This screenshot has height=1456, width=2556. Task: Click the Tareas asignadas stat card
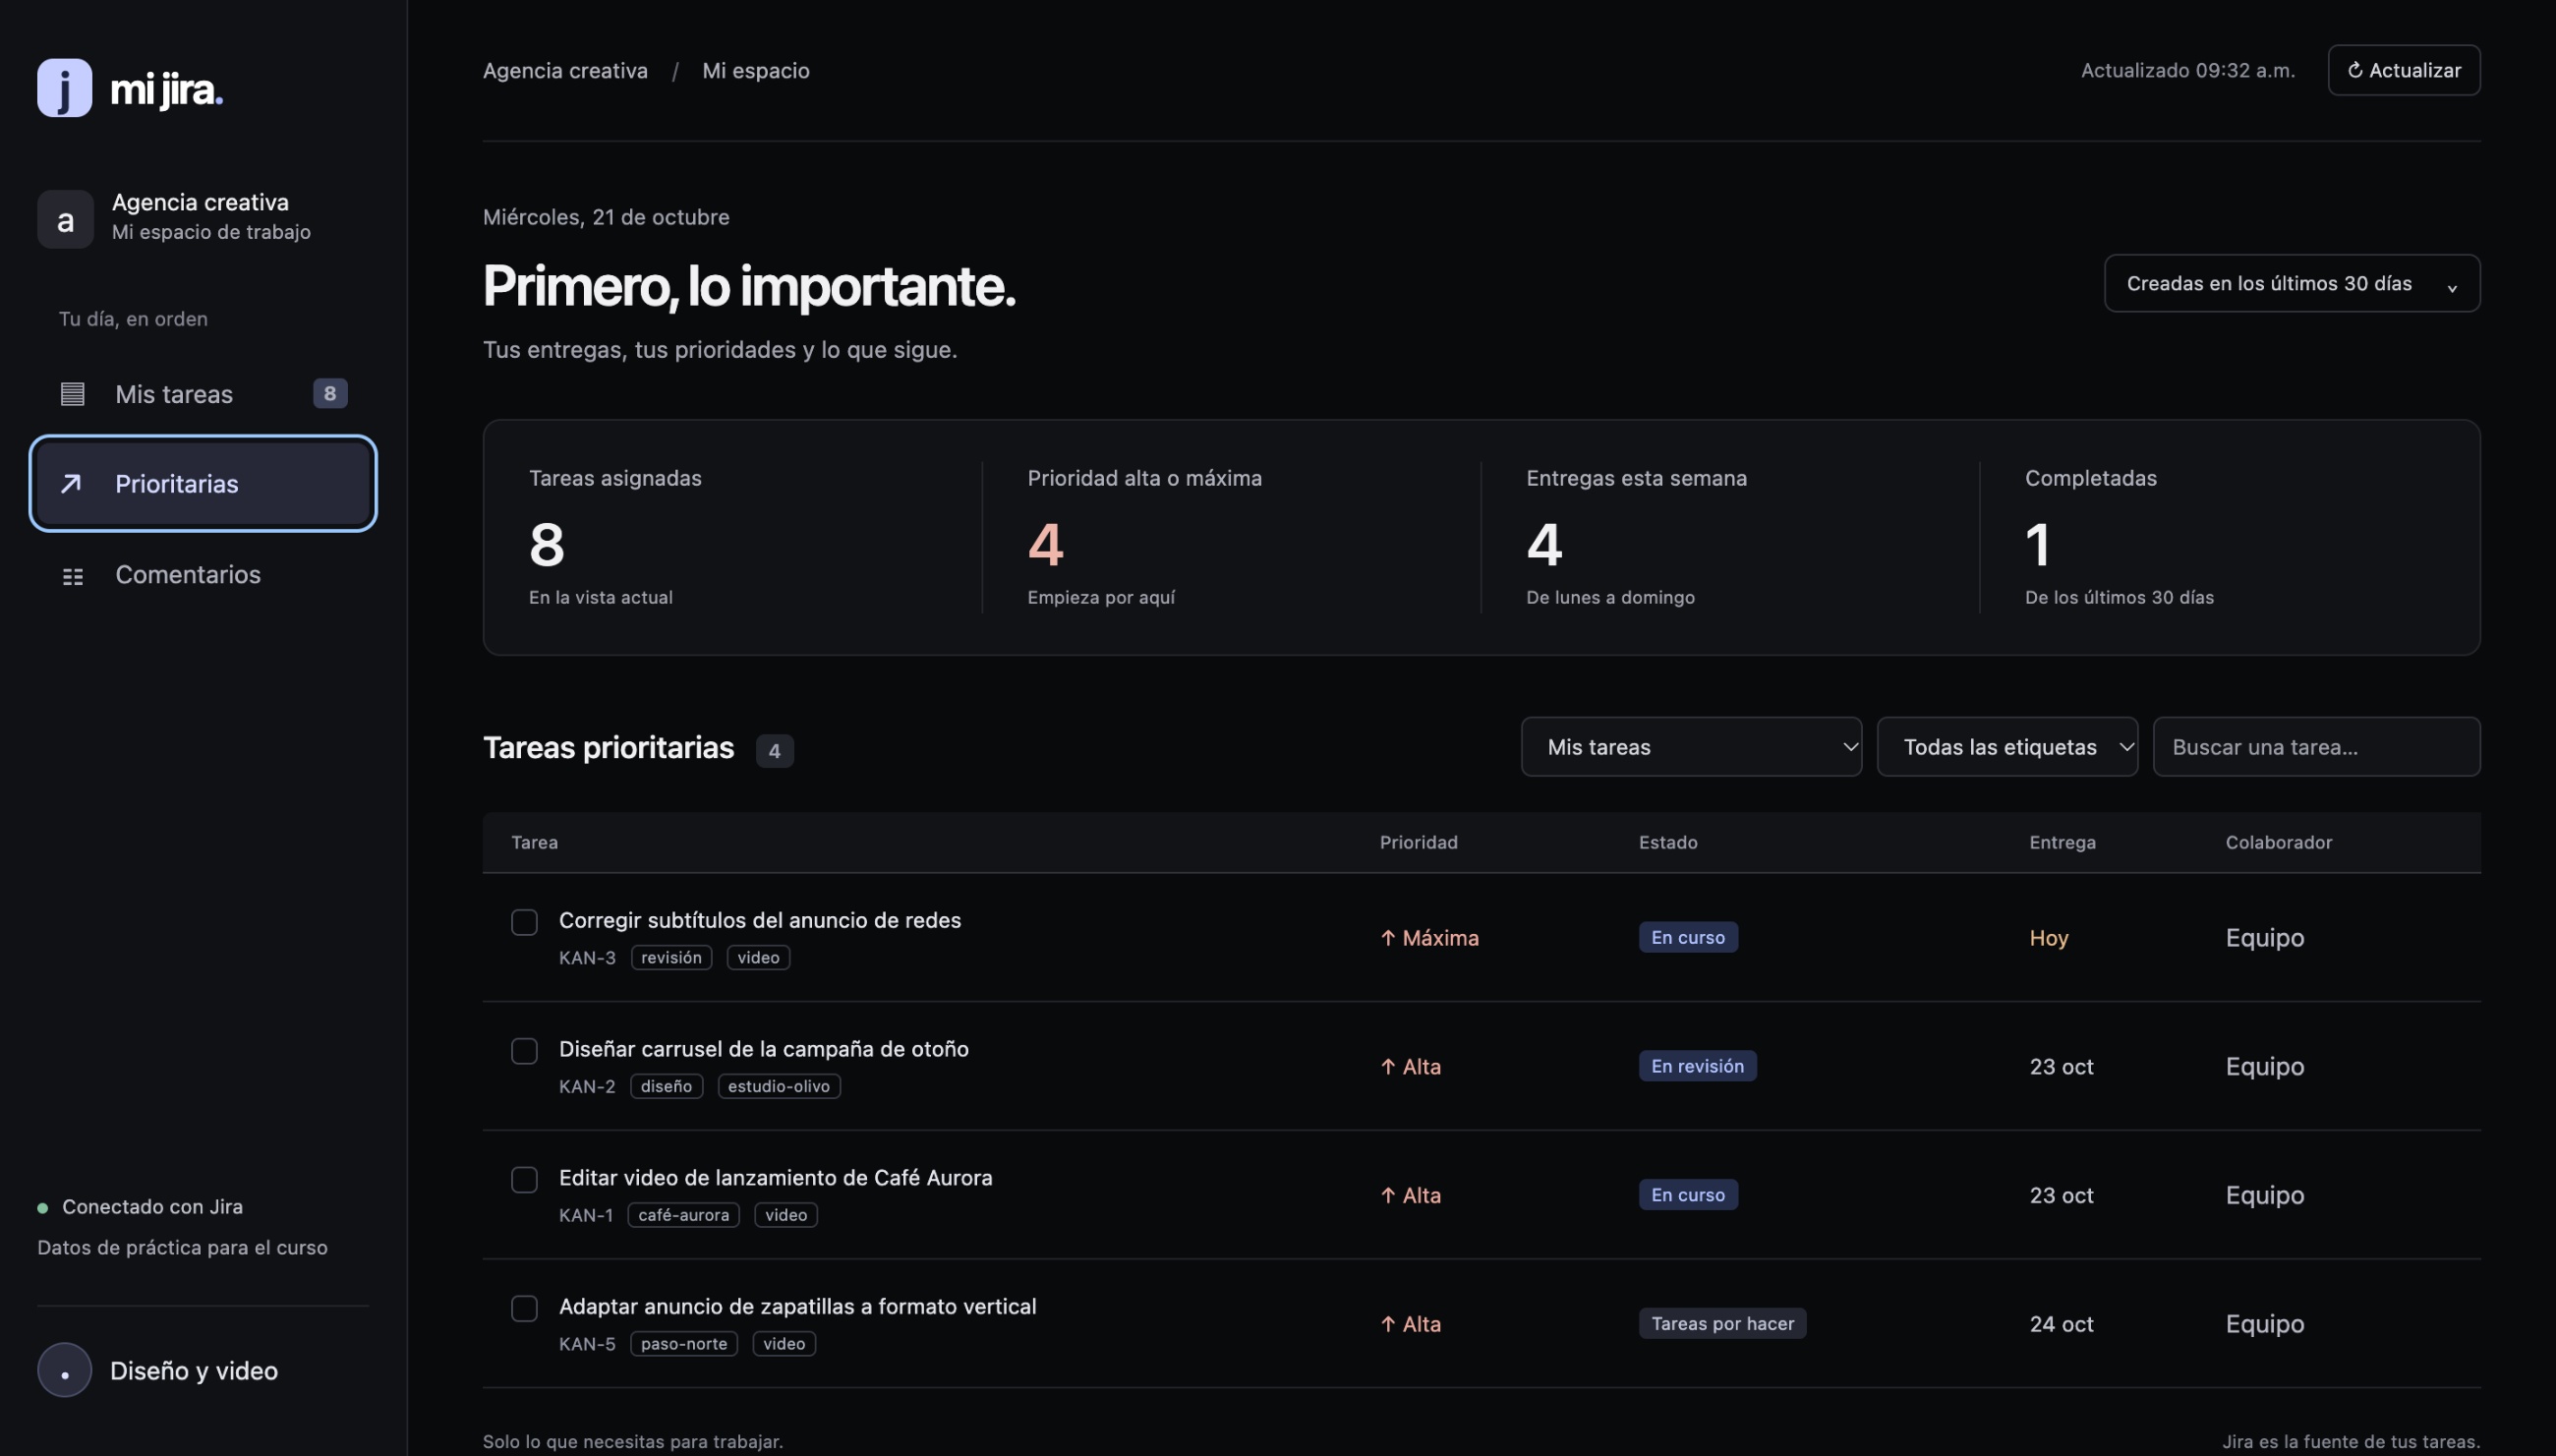(733, 537)
